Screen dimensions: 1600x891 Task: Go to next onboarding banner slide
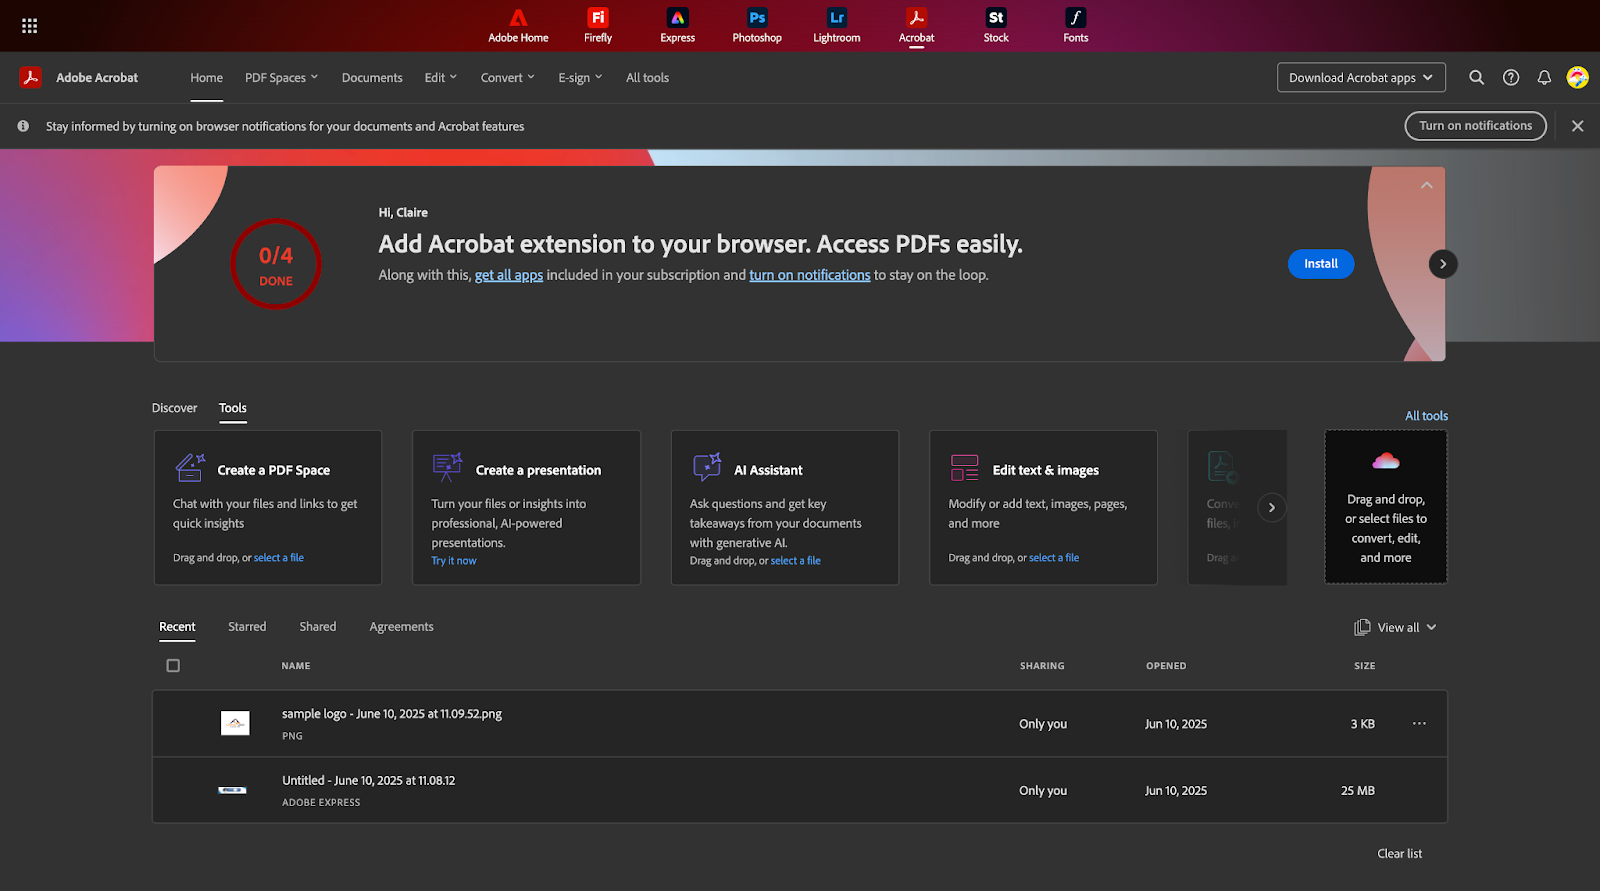click(1442, 264)
